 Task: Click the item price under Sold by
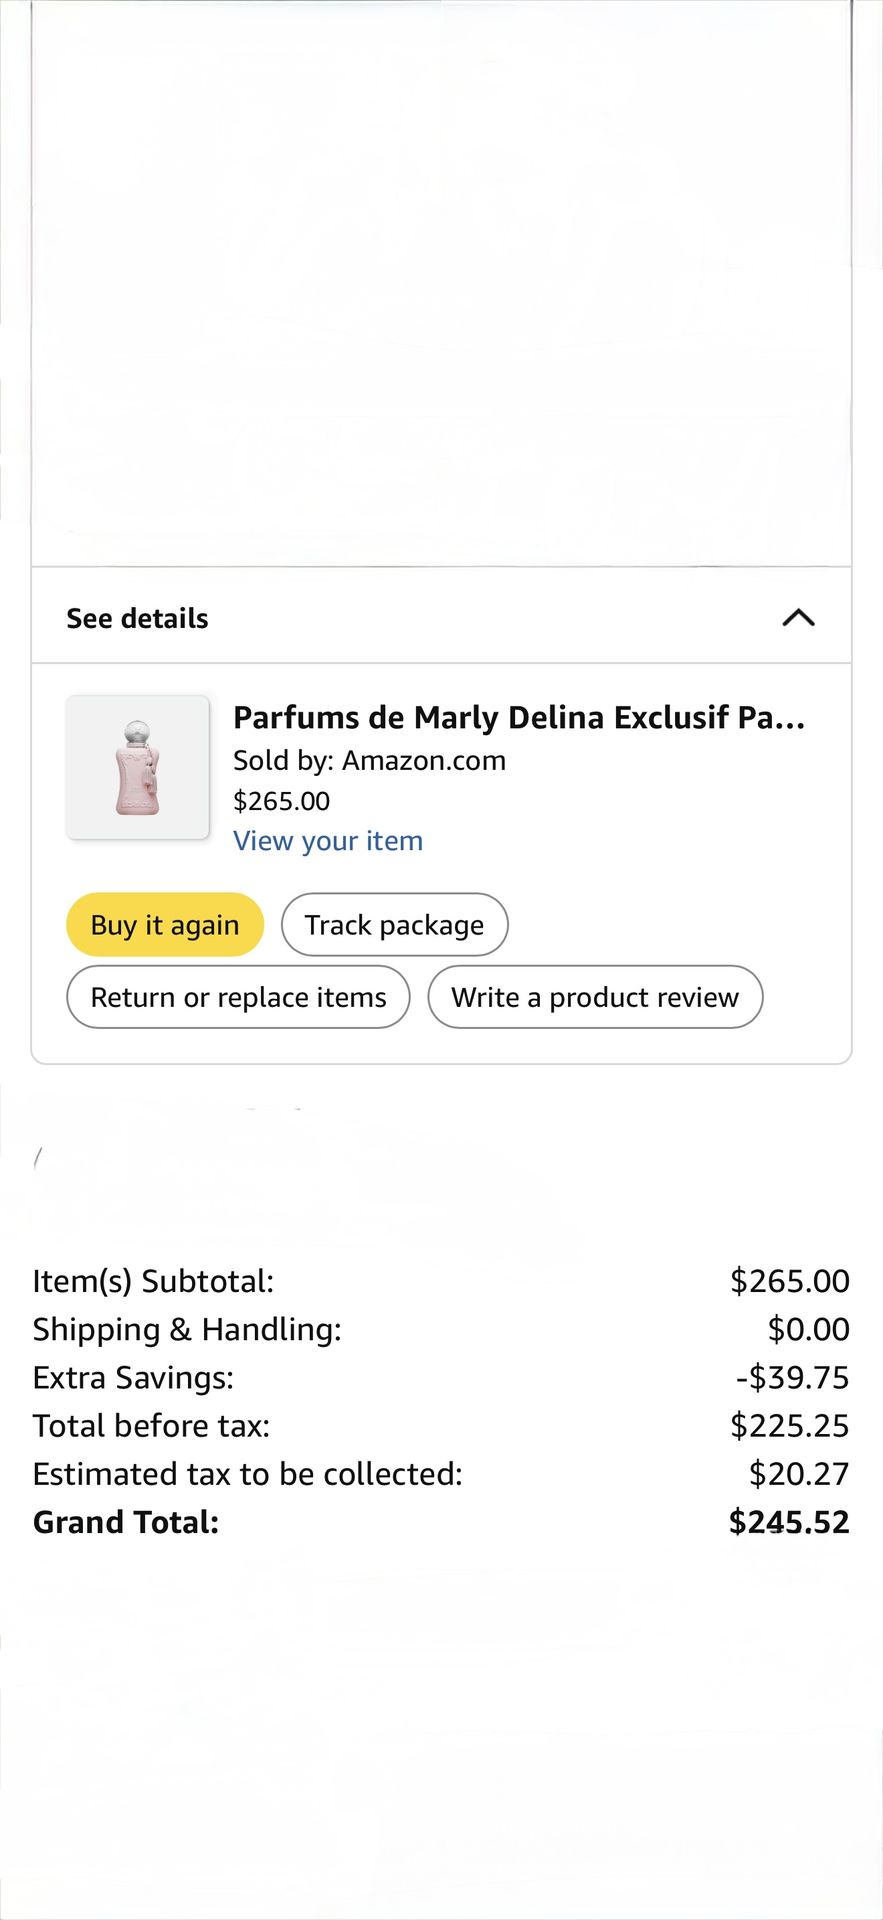coord(281,801)
